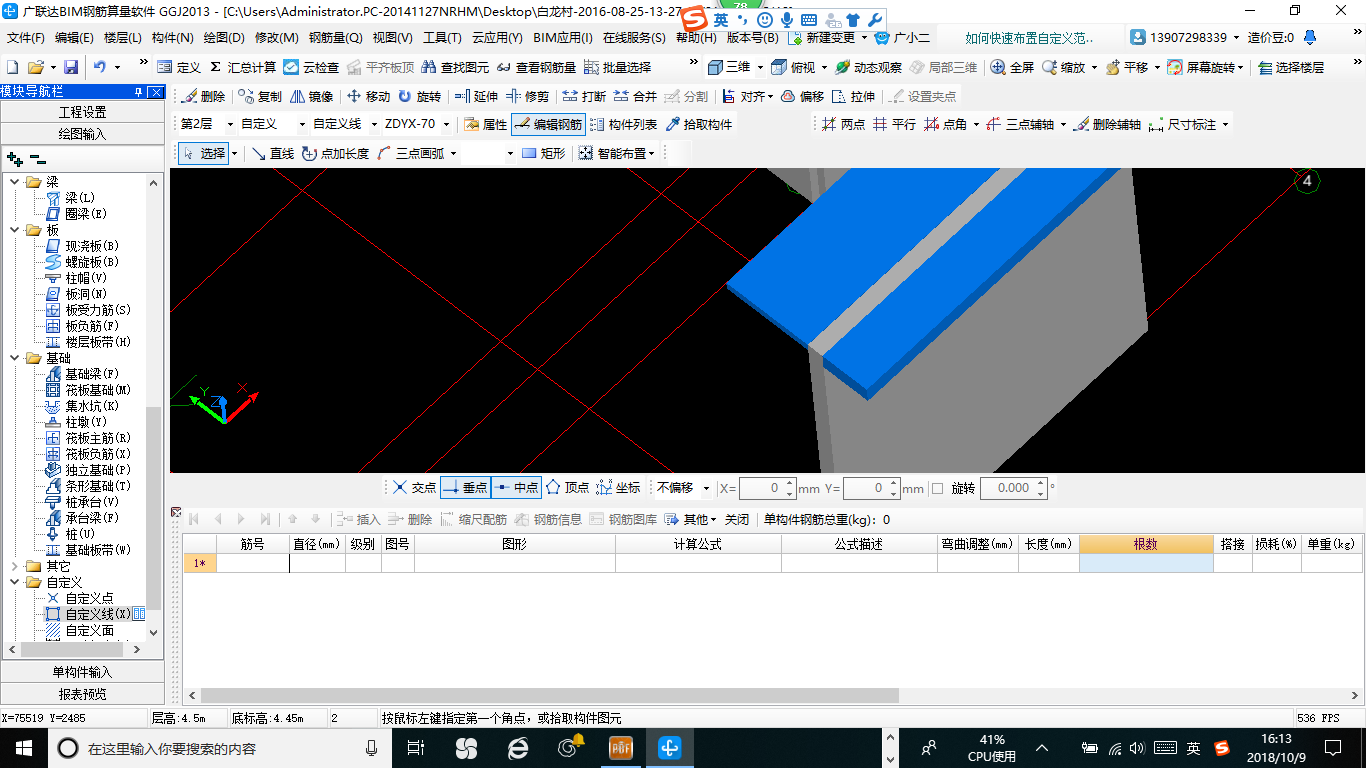Click the rebar table horizontal scrollbar
The height and width of the screenshot is (768, 1366).
[548, 695]
